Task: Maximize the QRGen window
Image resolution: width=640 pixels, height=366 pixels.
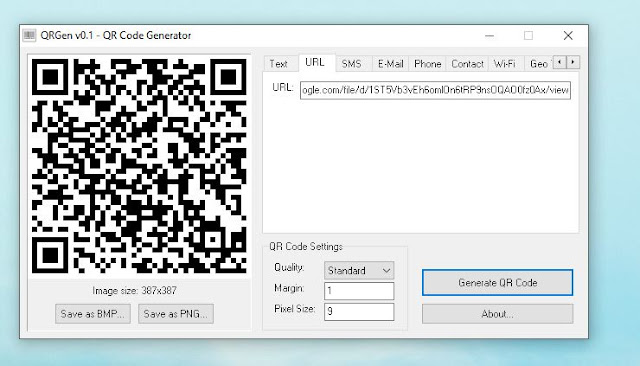Action: [x=528, y=36]
